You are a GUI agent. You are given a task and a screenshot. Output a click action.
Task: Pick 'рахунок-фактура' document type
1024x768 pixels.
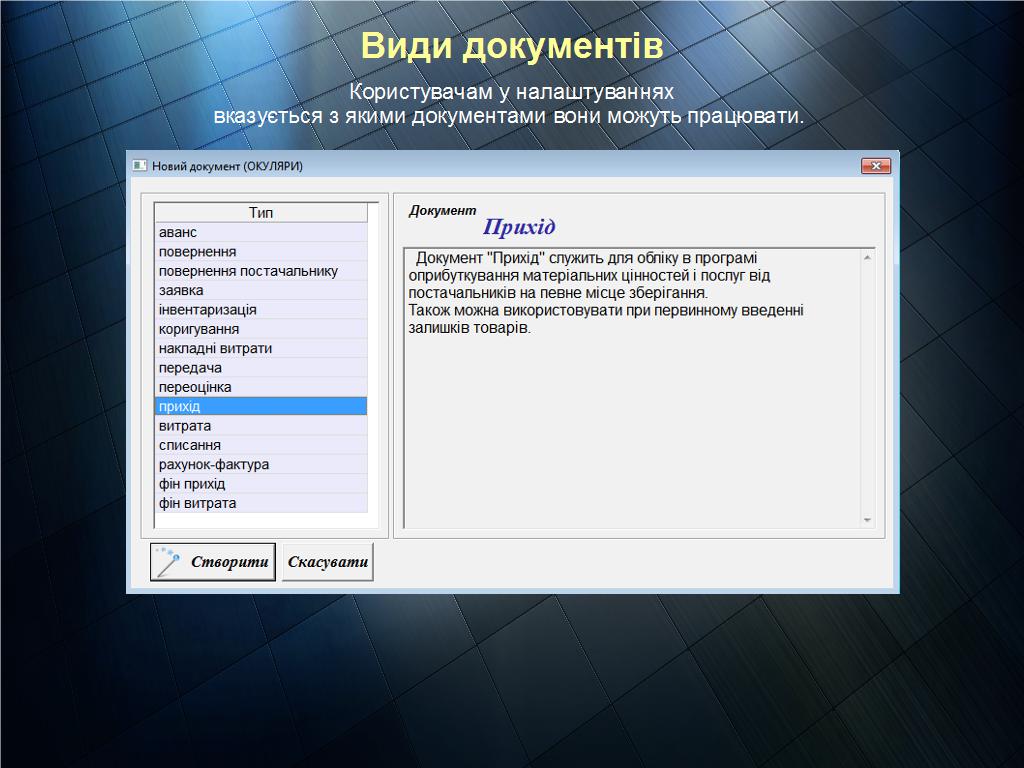coord(260,465)
